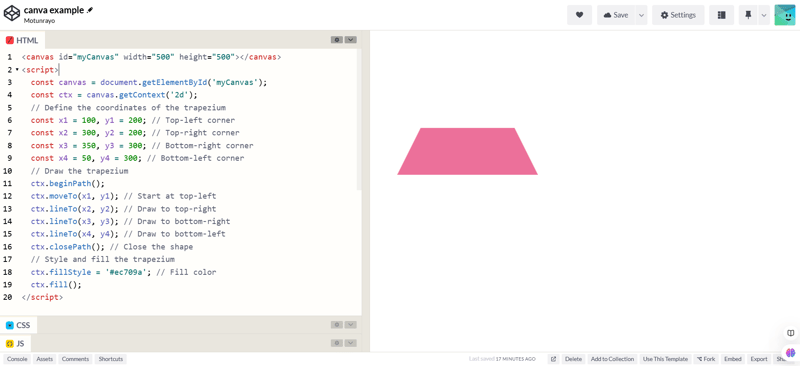
Task: Click line number 10 in the gutter
Action: 7,171
